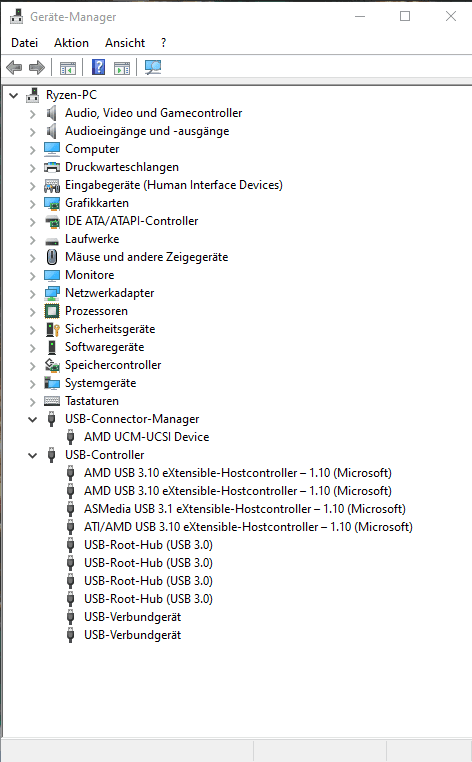Click the show/hide console tree icon

click(x=68, y=68)
